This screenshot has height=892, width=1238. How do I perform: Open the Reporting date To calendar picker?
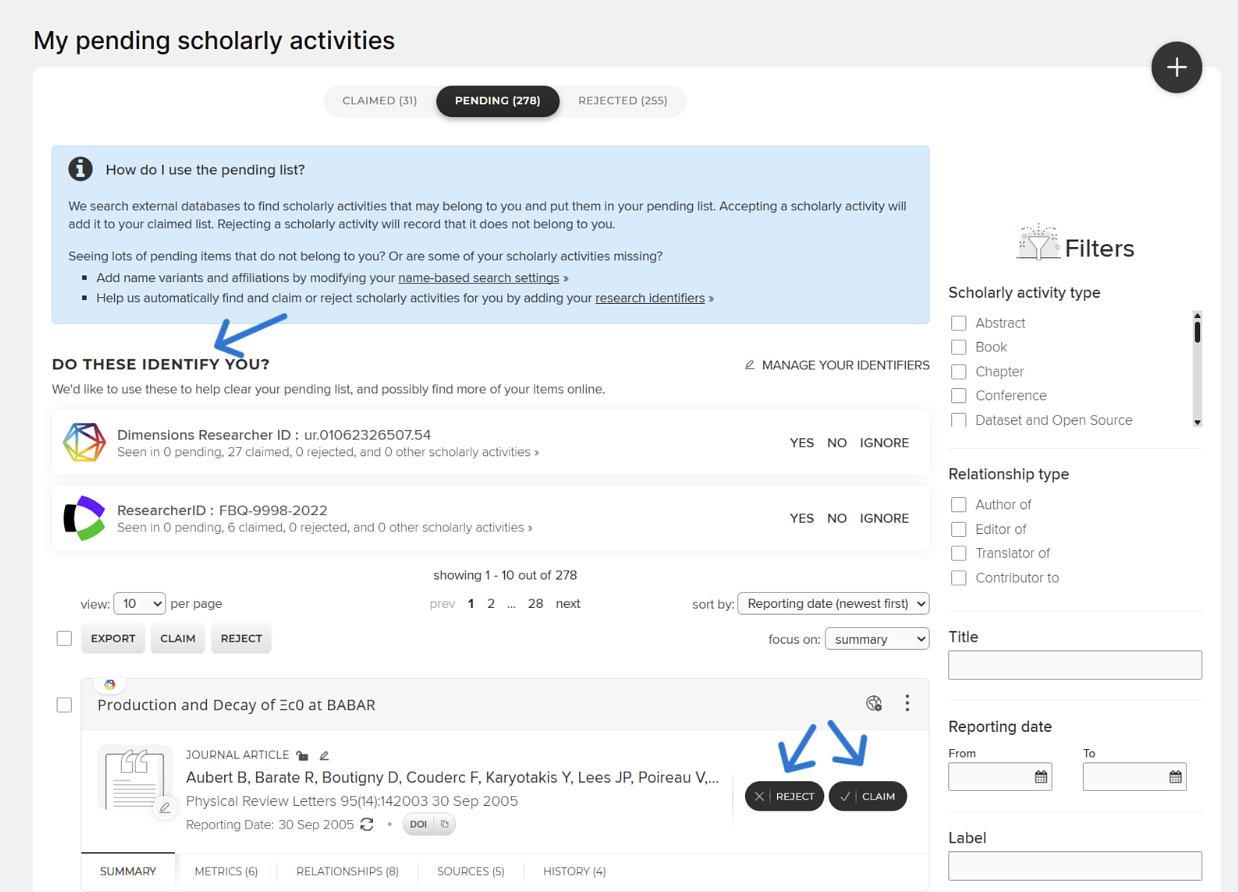(x=1175, y=776)
